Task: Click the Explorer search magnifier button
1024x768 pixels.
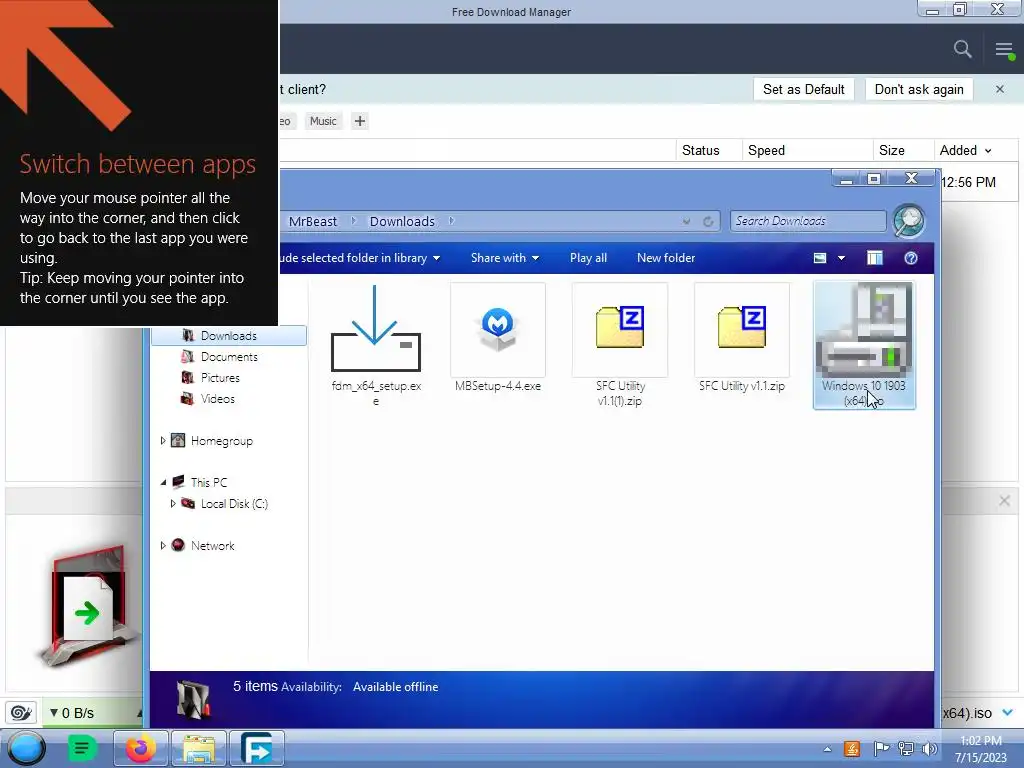Action: click(908, 221)
